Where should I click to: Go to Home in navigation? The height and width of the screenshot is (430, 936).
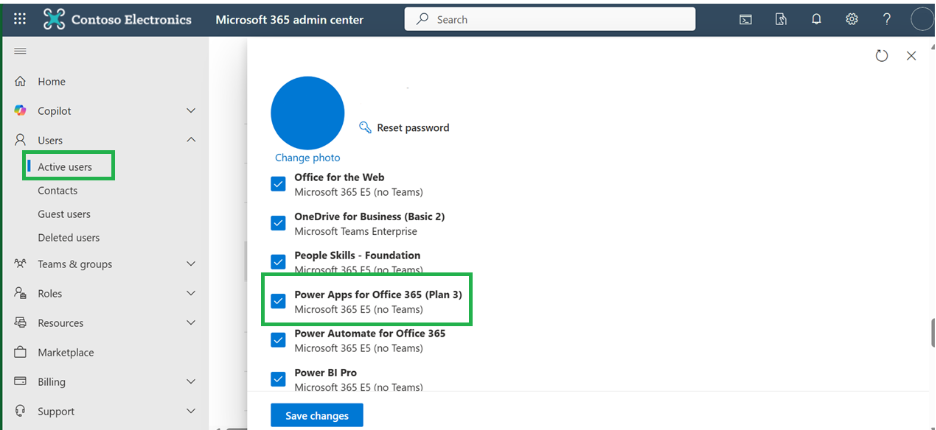pos(51,81)
